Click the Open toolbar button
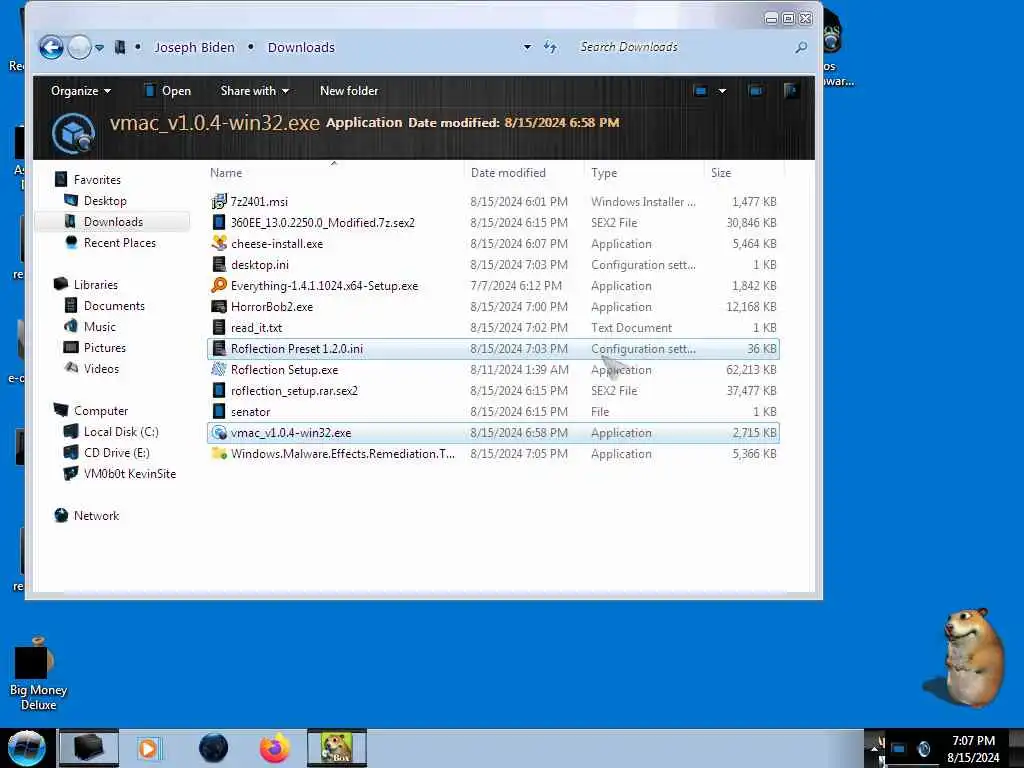The image size is (1024, 768). pyautogui.click(x=168, y=91)
